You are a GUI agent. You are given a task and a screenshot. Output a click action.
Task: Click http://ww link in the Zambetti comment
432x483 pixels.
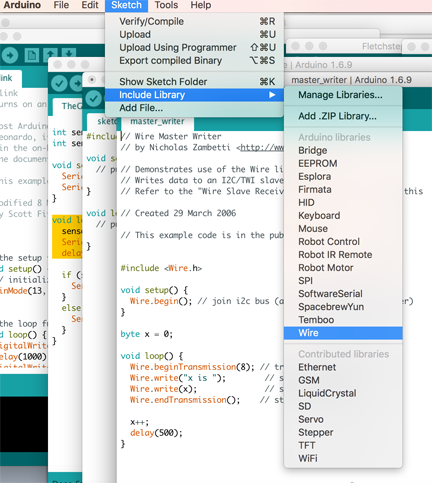coord(261,147)
